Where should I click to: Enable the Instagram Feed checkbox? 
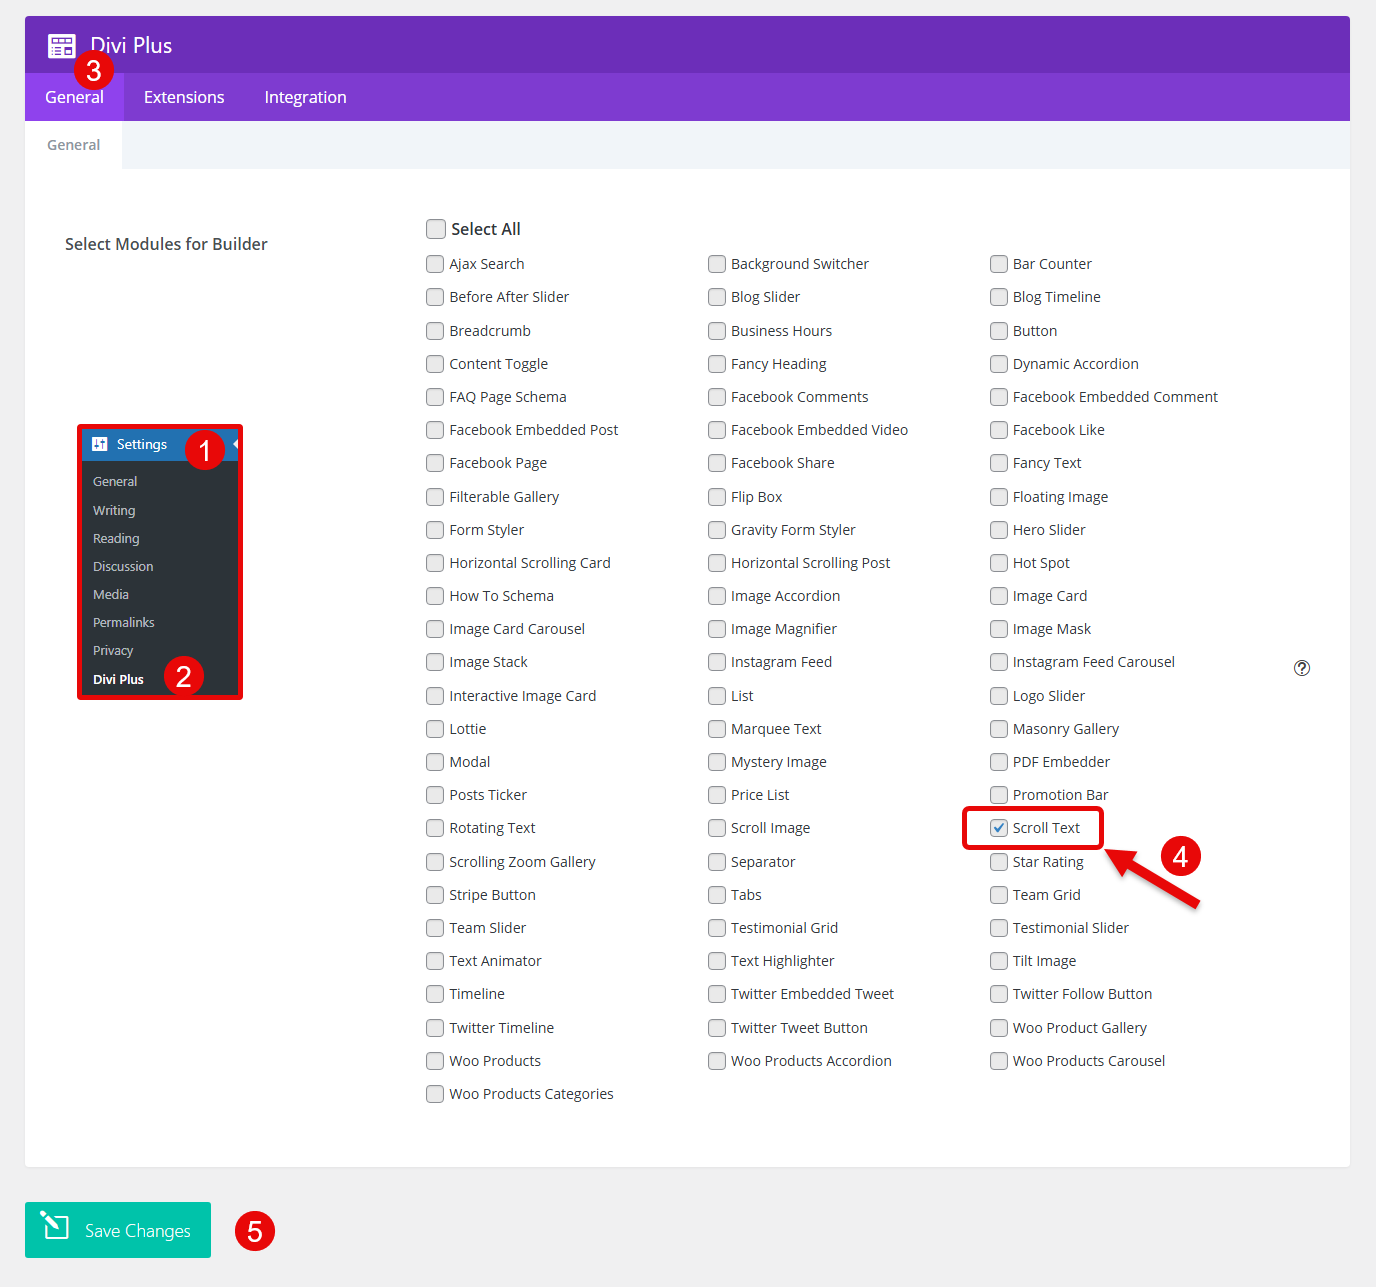[717, 662]
